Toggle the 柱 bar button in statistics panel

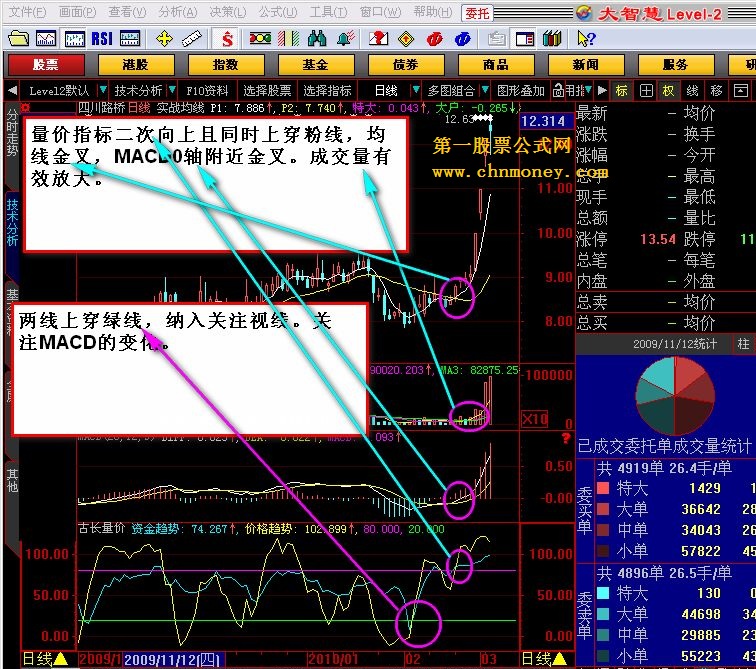pyautogui.click(x=743, y=344)
